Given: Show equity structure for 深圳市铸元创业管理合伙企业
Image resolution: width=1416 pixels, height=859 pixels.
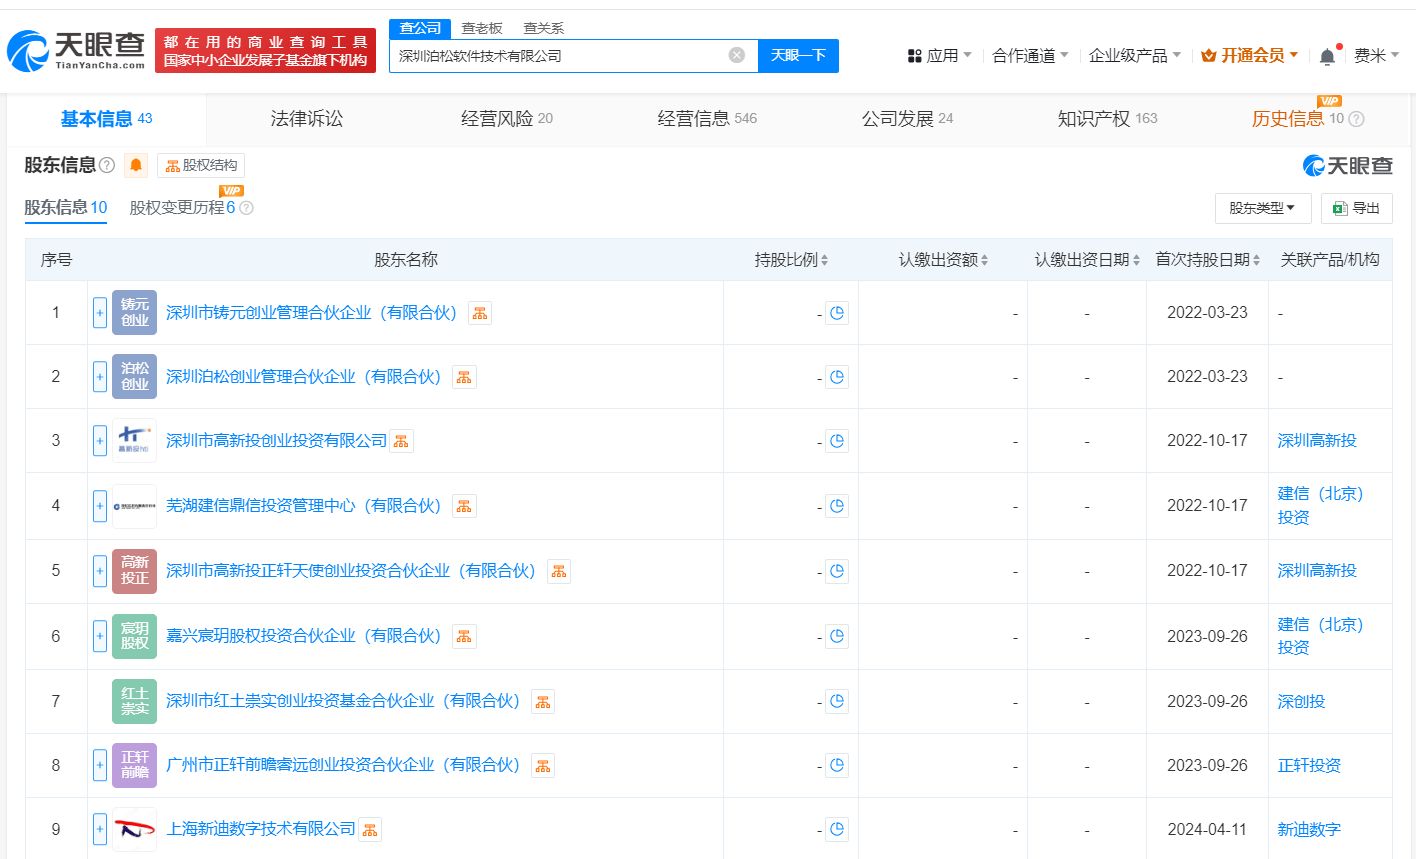Looking at the screenshot, I should (x=480, y=313).
